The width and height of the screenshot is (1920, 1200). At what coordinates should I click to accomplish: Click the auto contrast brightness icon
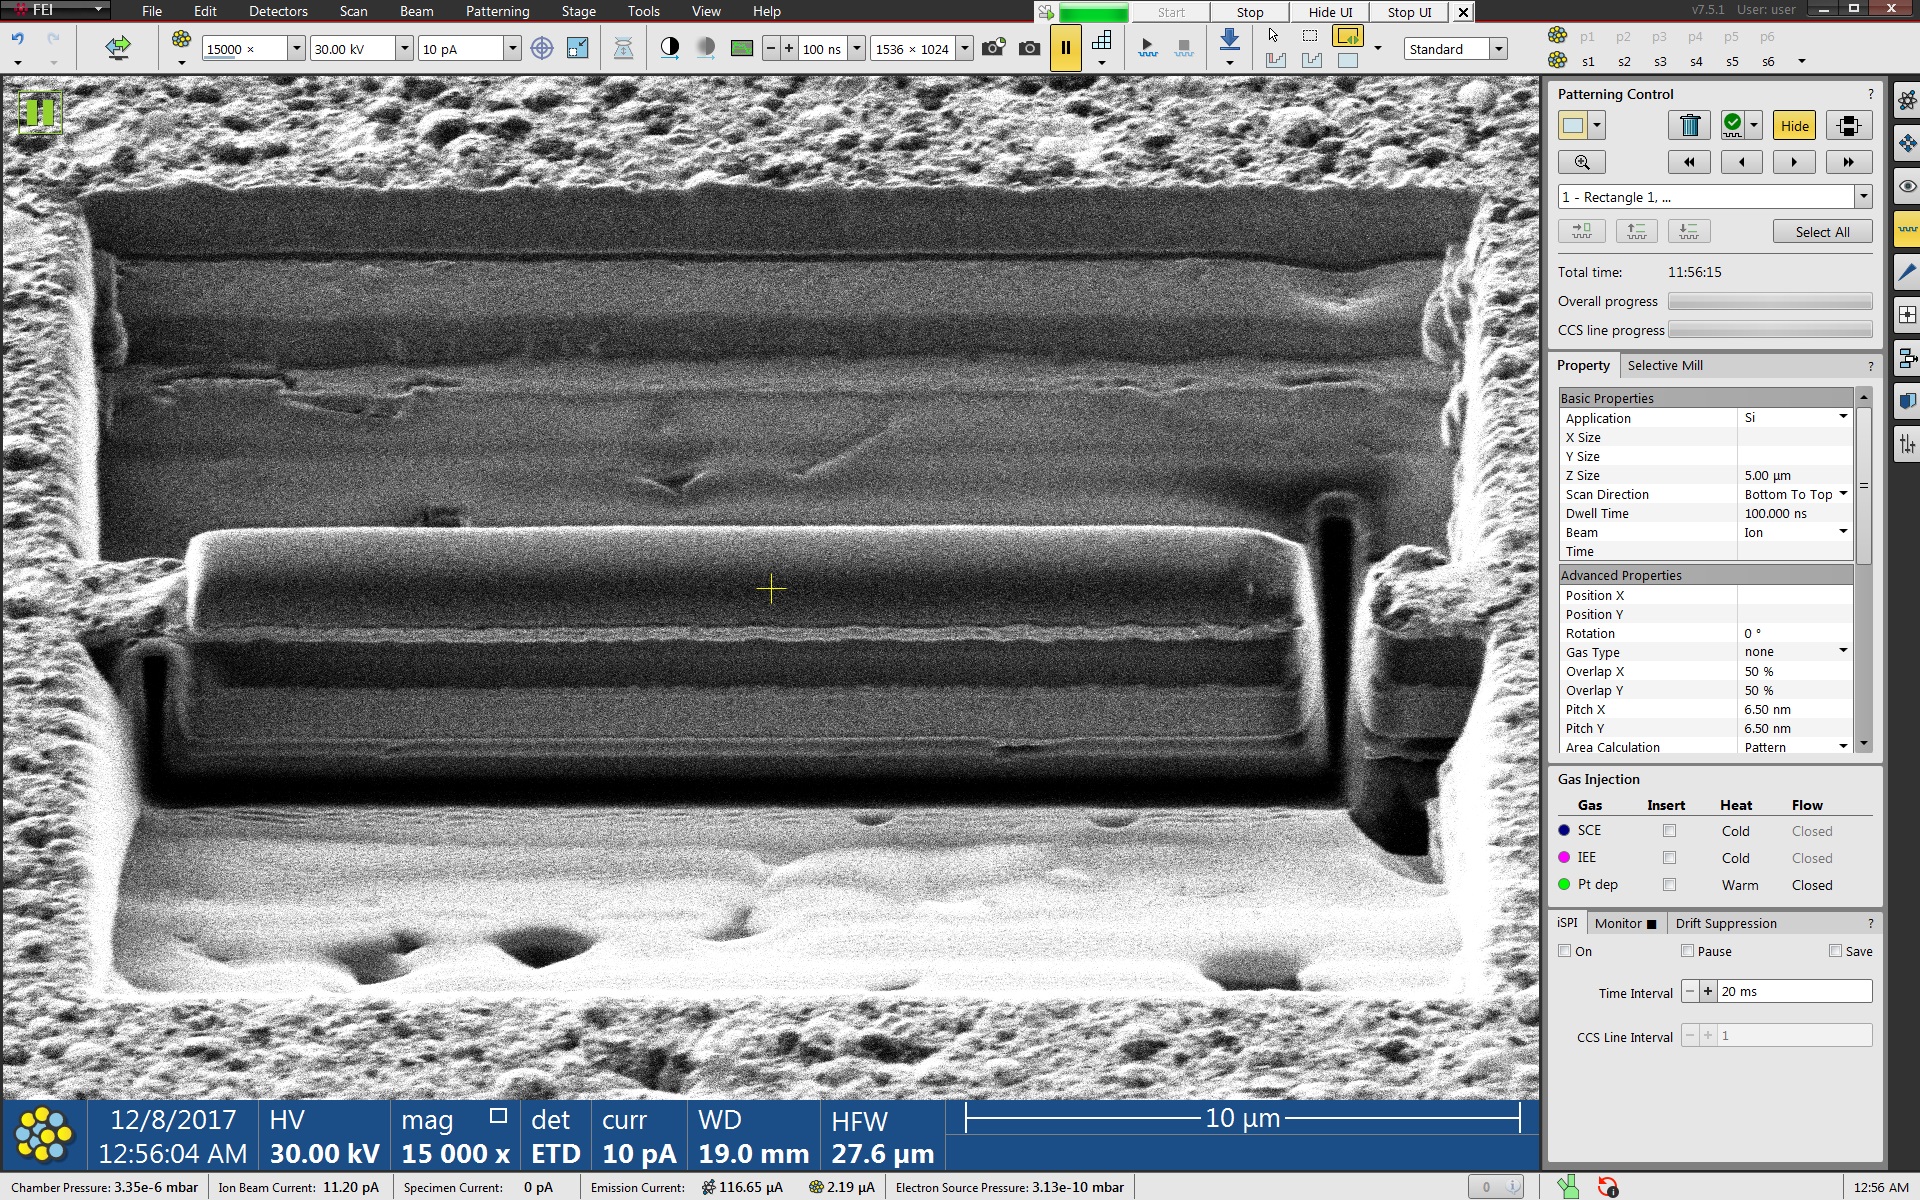tap(670, 48)
